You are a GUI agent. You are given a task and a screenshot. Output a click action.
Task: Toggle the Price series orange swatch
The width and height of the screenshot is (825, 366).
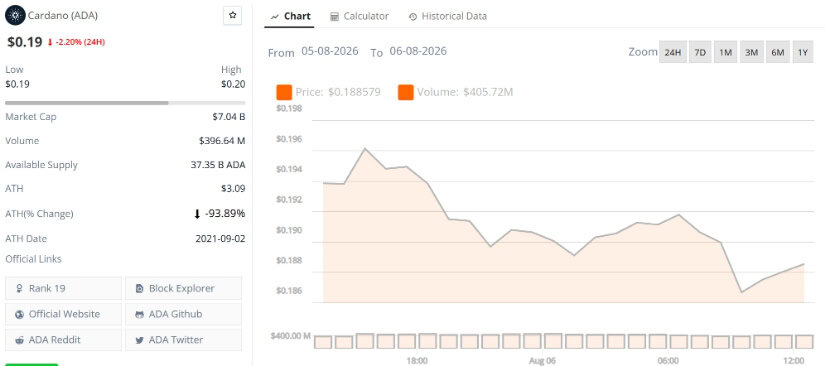pos(284,92)
